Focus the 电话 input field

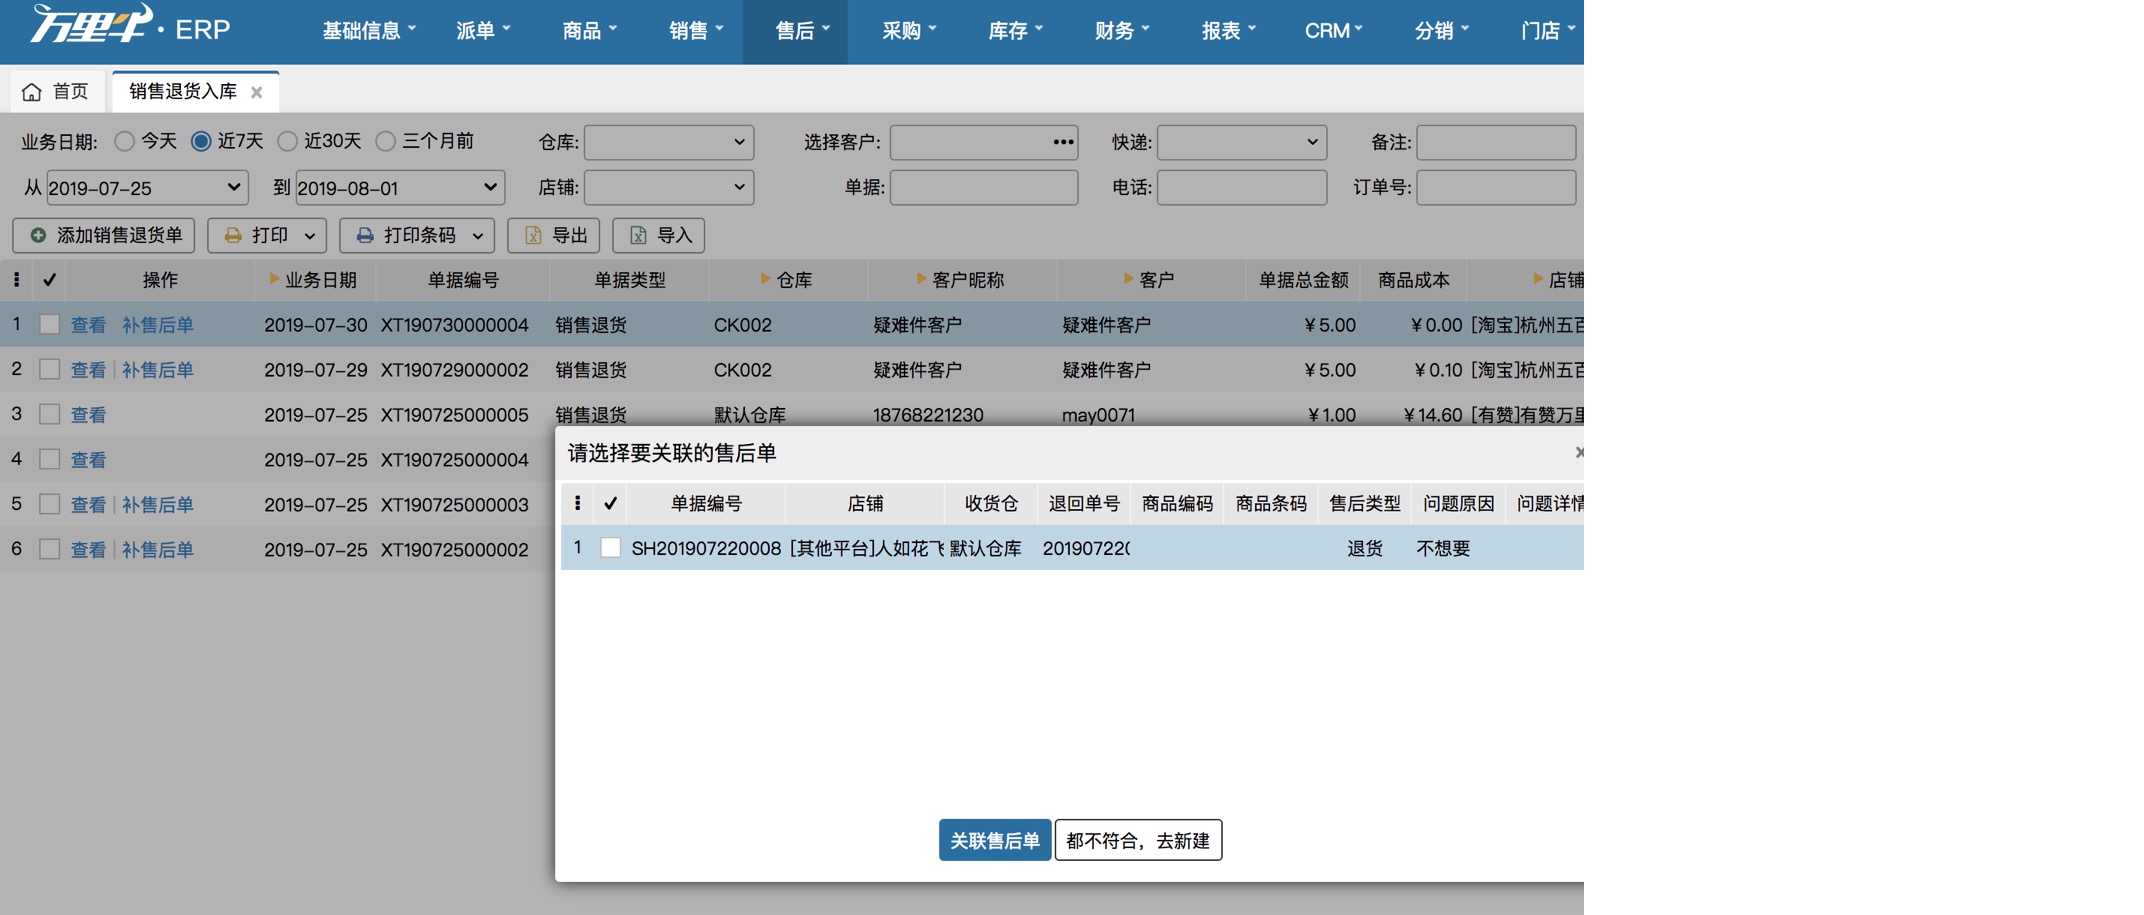pos(1242,187)
